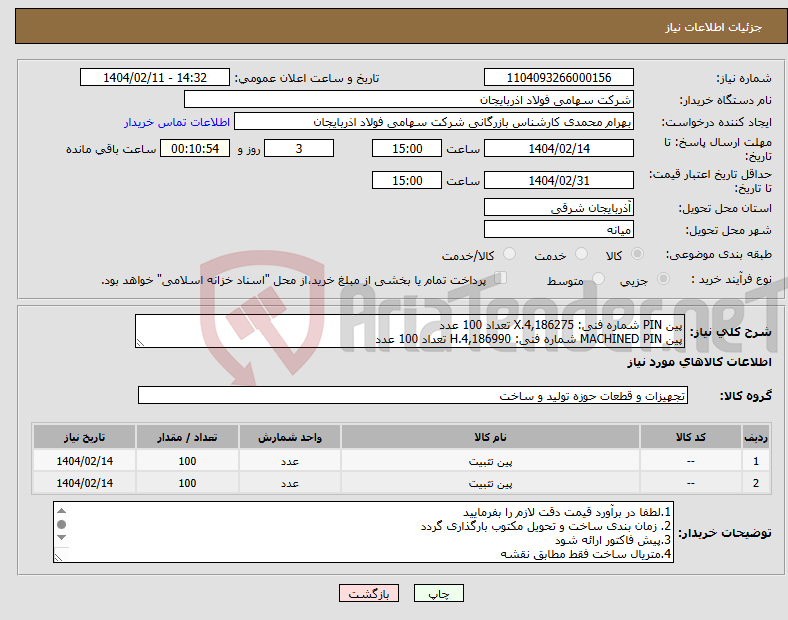Image resolution: width=788 pixels, height=620 pixels.
Task: Click the بازگشت back button
Action: pos(369,593)
